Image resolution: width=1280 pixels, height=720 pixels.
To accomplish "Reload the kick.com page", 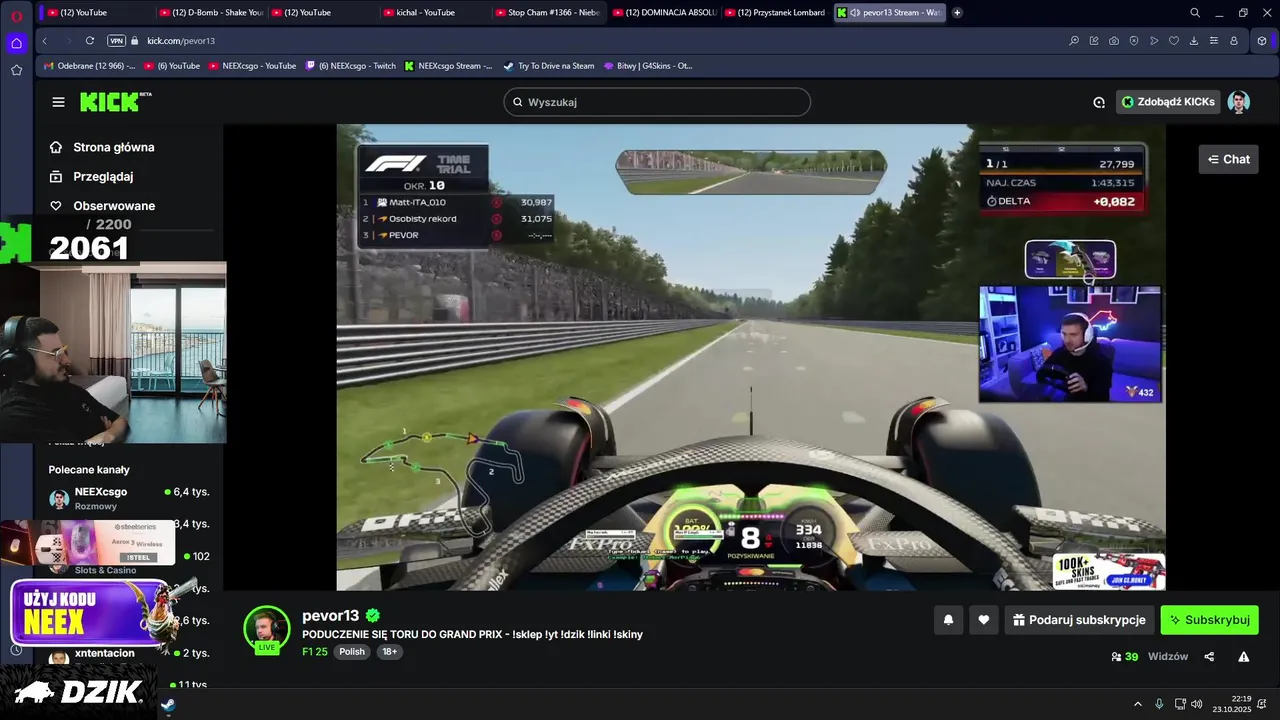I will click(90, 41).
